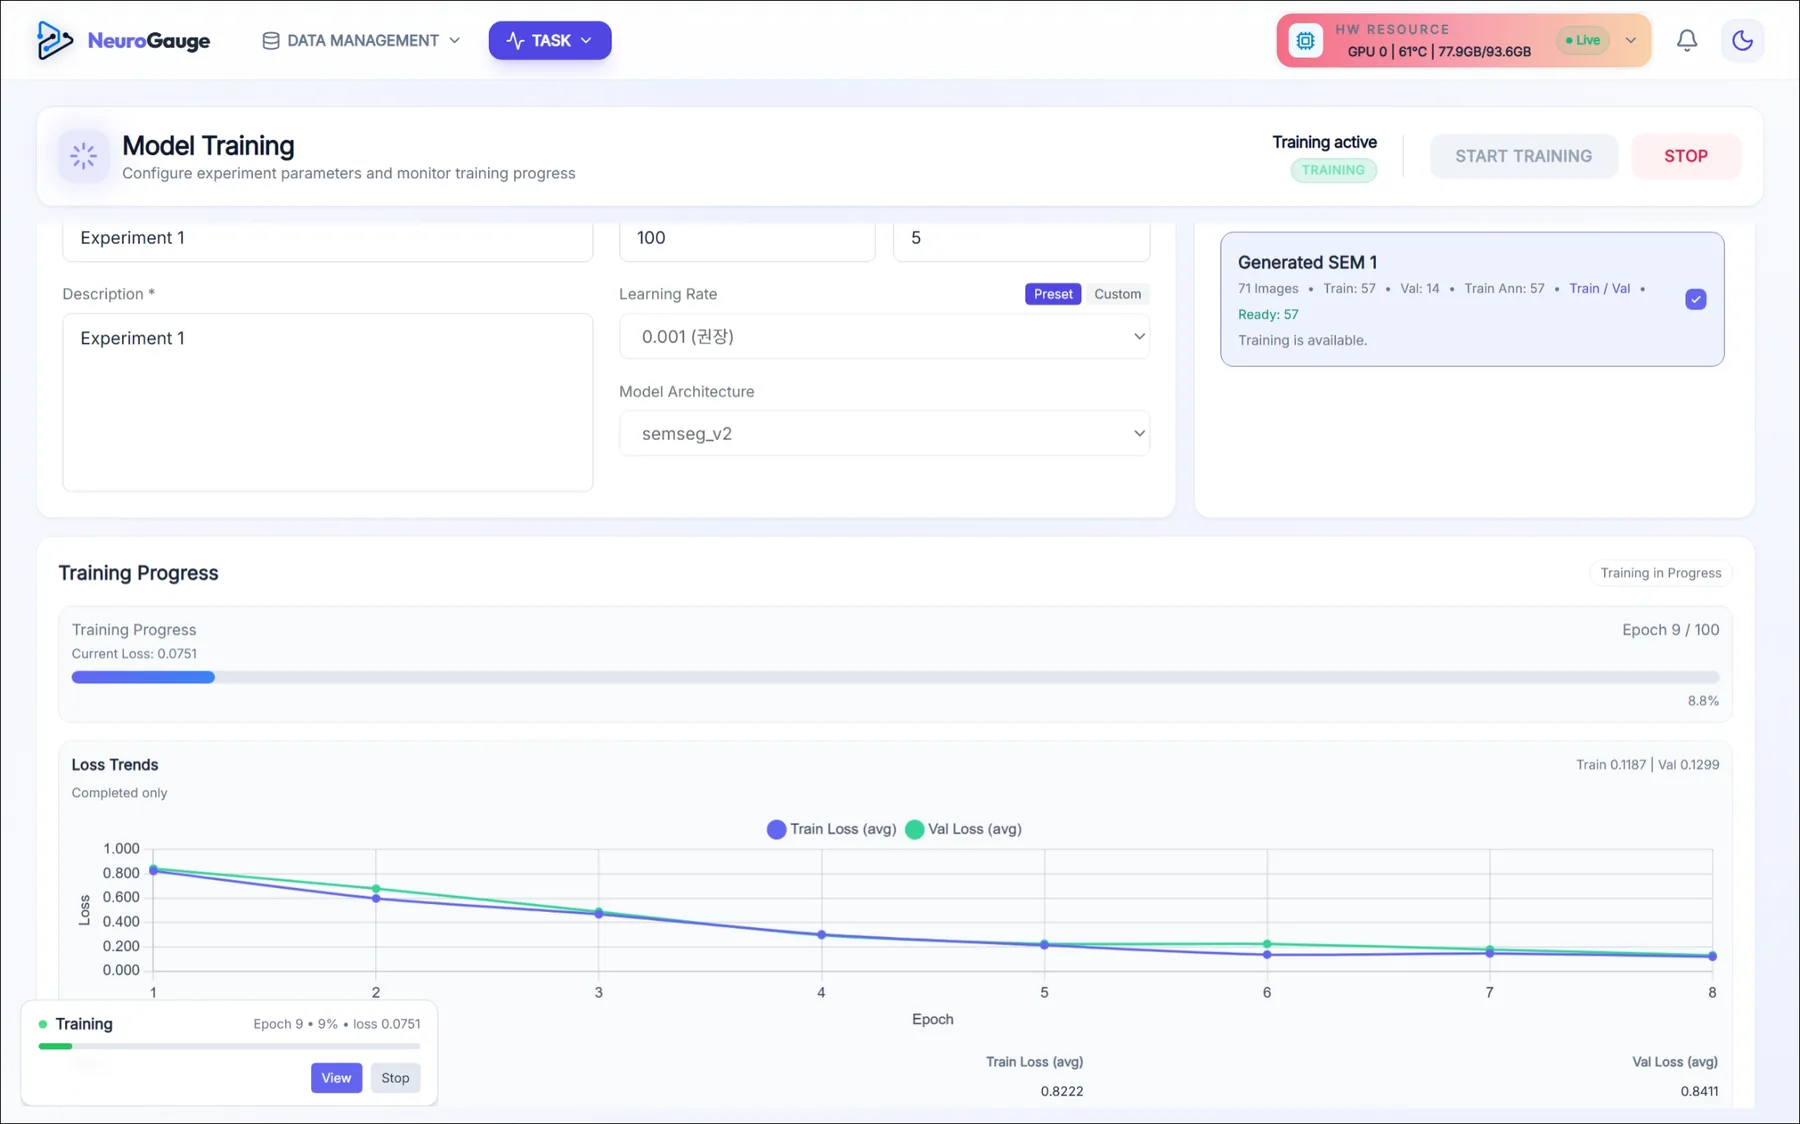The width and height of the screenshot is (1800, 1124).
Task: Open the Data Management menu
Action: pyautogui.click(x=362, y=40)
